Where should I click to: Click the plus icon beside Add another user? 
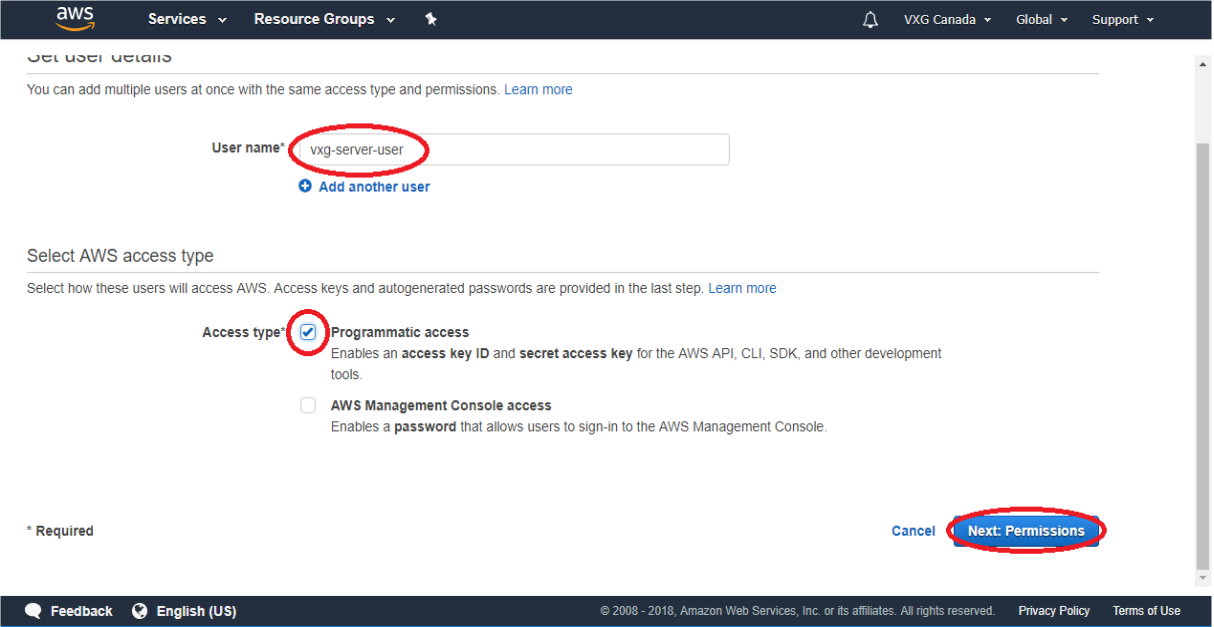(x=305, y=186)
